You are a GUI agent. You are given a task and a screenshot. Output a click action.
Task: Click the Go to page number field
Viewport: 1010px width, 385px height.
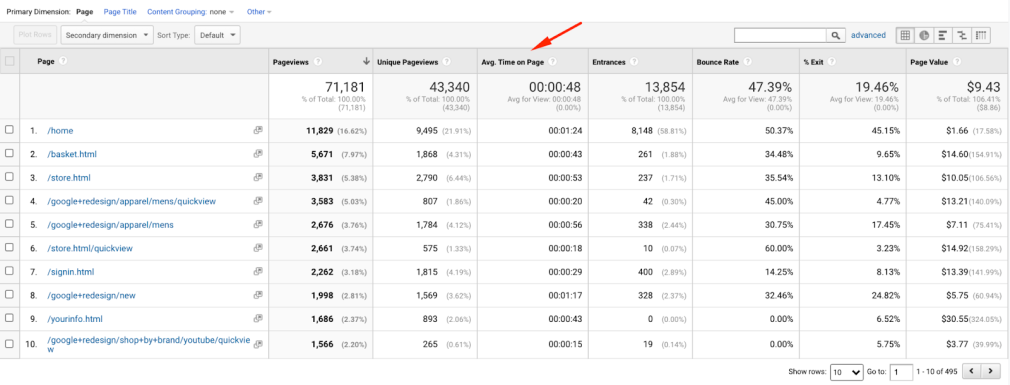click(901, 372)
